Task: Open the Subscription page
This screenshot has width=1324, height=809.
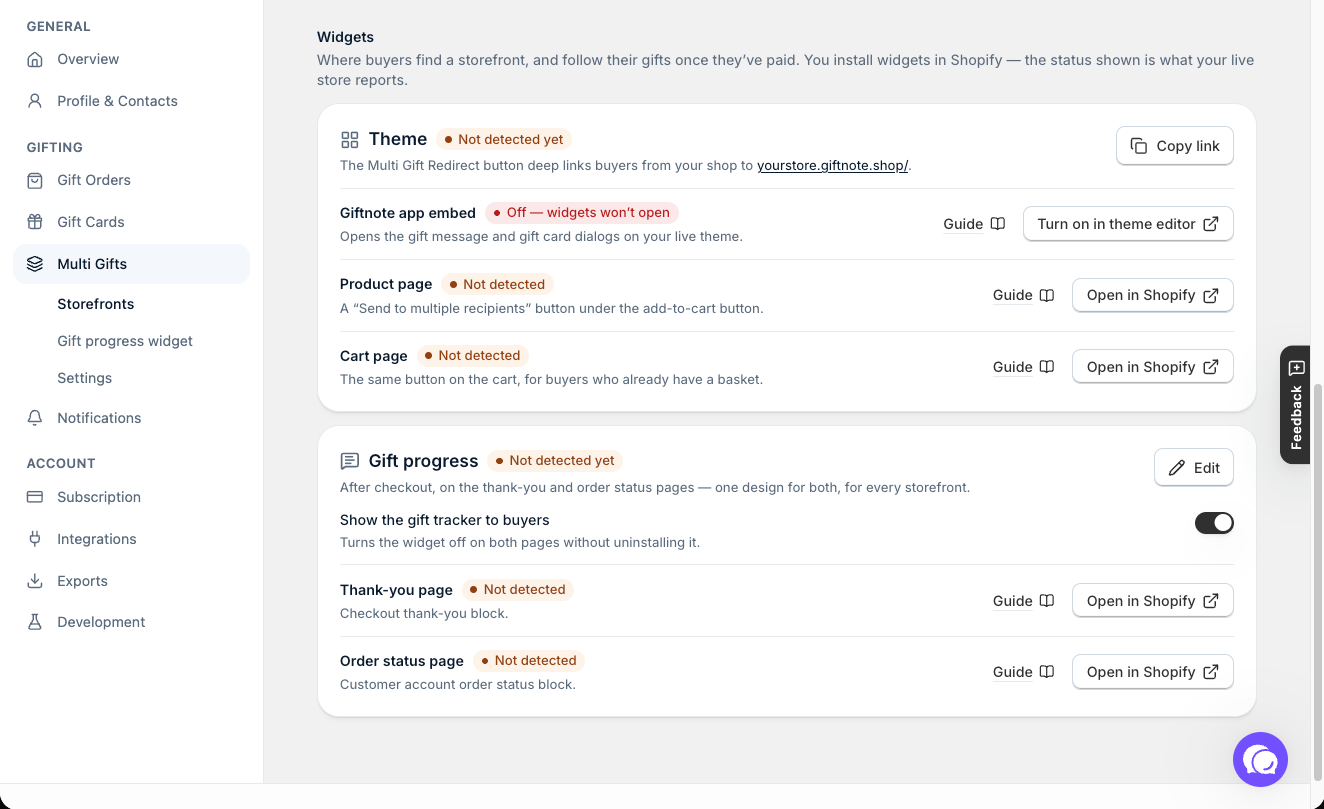Action: coord(131,497)
